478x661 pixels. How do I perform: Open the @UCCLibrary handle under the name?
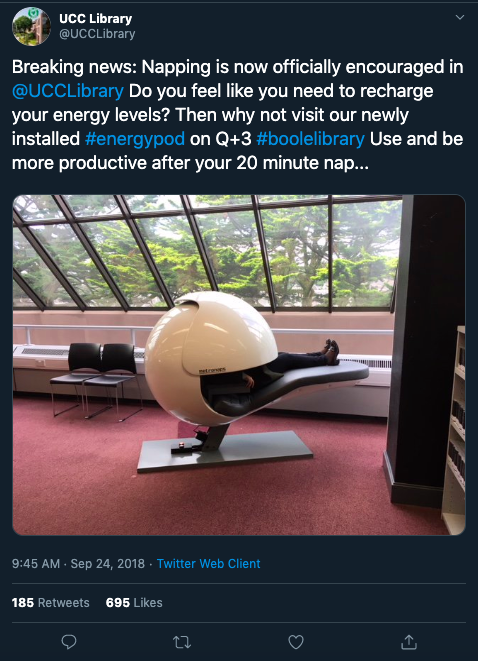coord(97,34)
